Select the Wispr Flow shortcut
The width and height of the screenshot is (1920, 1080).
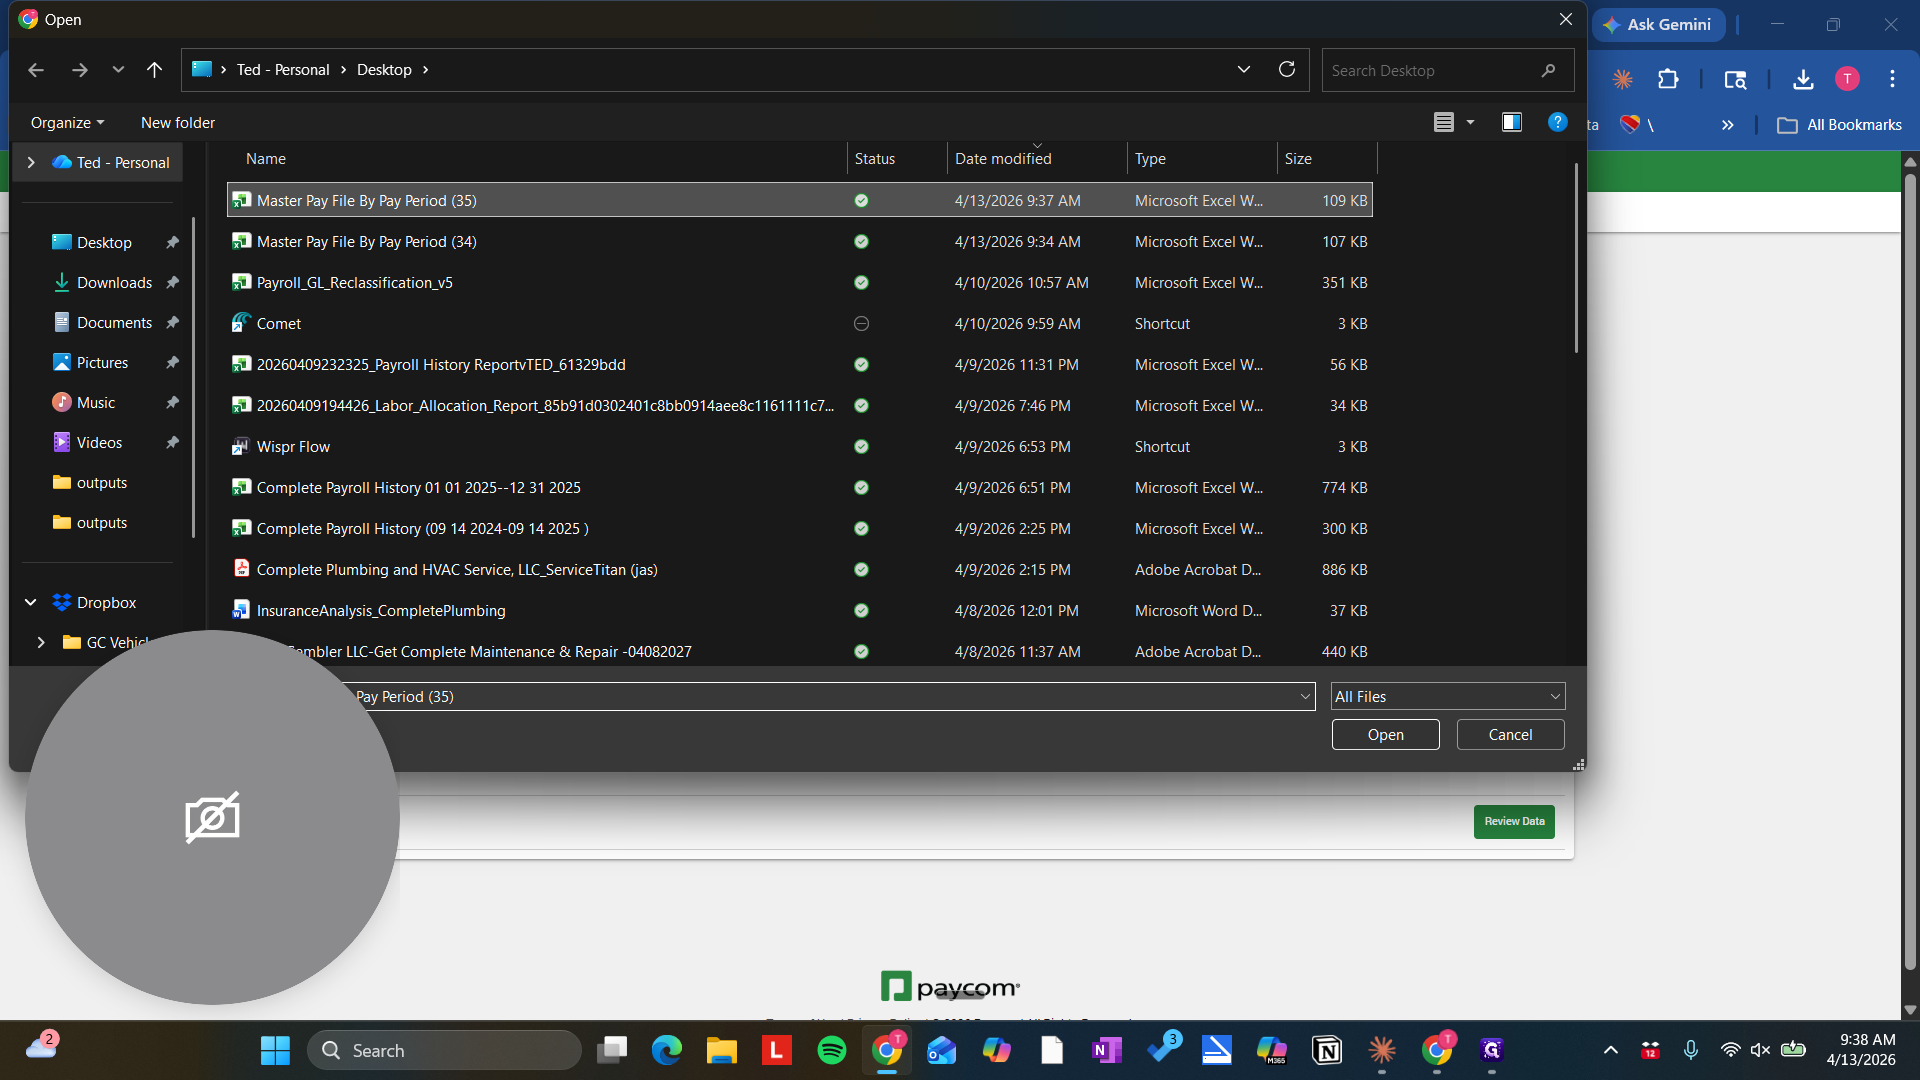[293, 447]
